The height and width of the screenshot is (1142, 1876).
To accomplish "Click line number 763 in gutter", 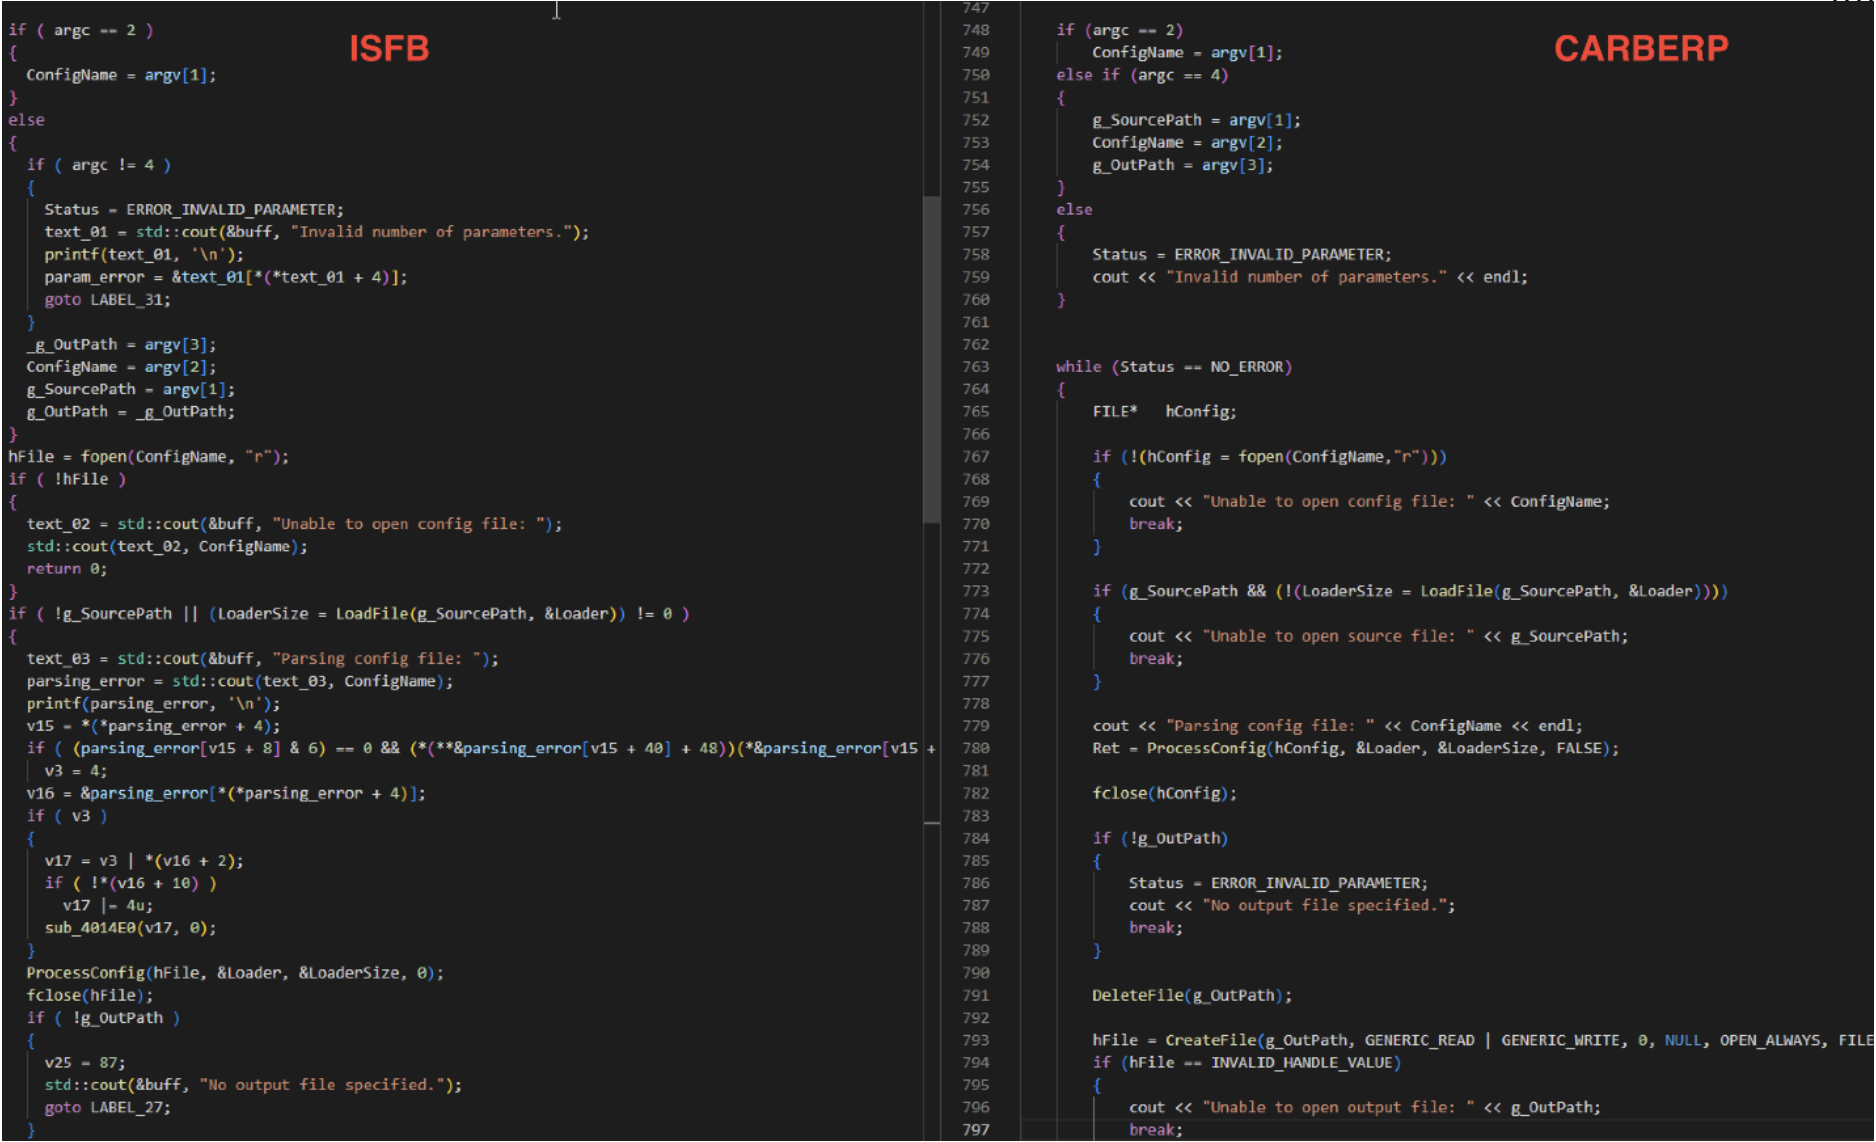I will pos(976,367).
